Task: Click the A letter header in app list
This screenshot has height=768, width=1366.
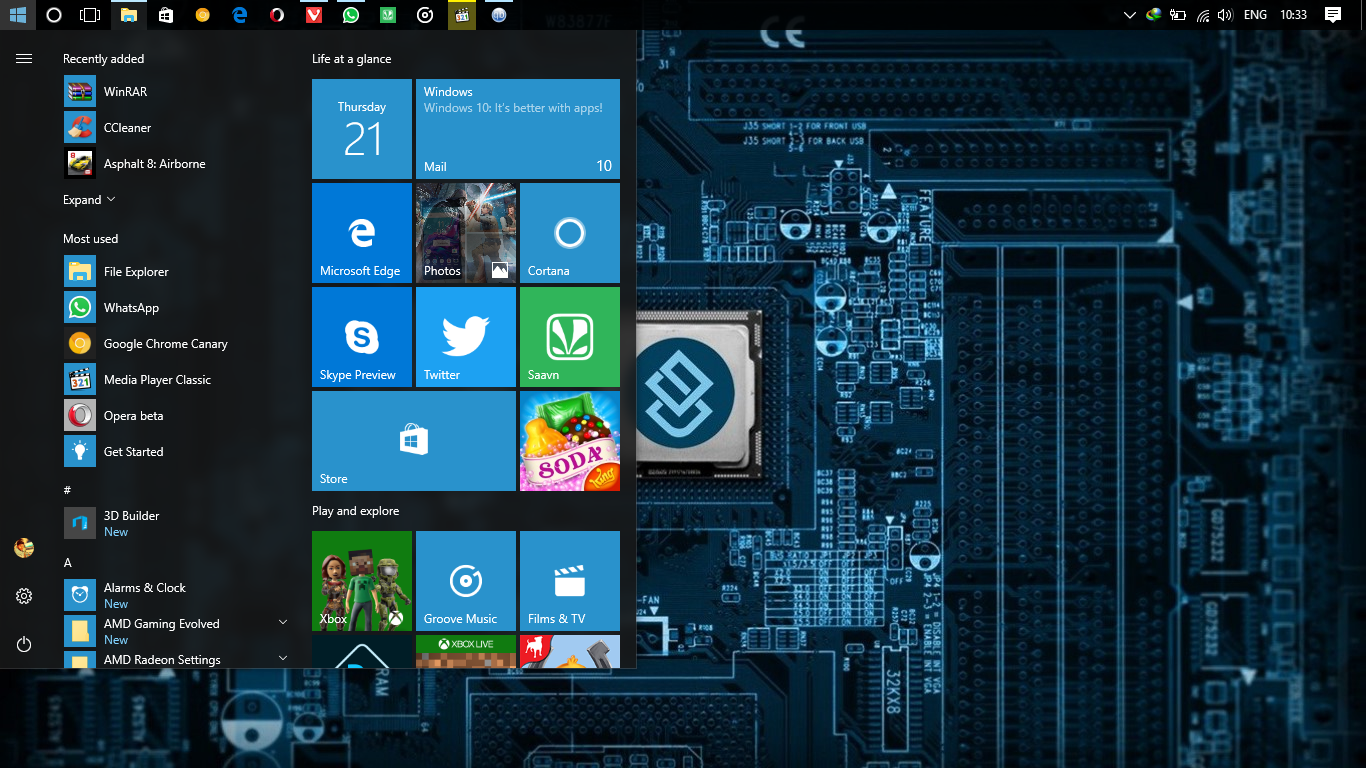Action: click(x=68, y=563)
